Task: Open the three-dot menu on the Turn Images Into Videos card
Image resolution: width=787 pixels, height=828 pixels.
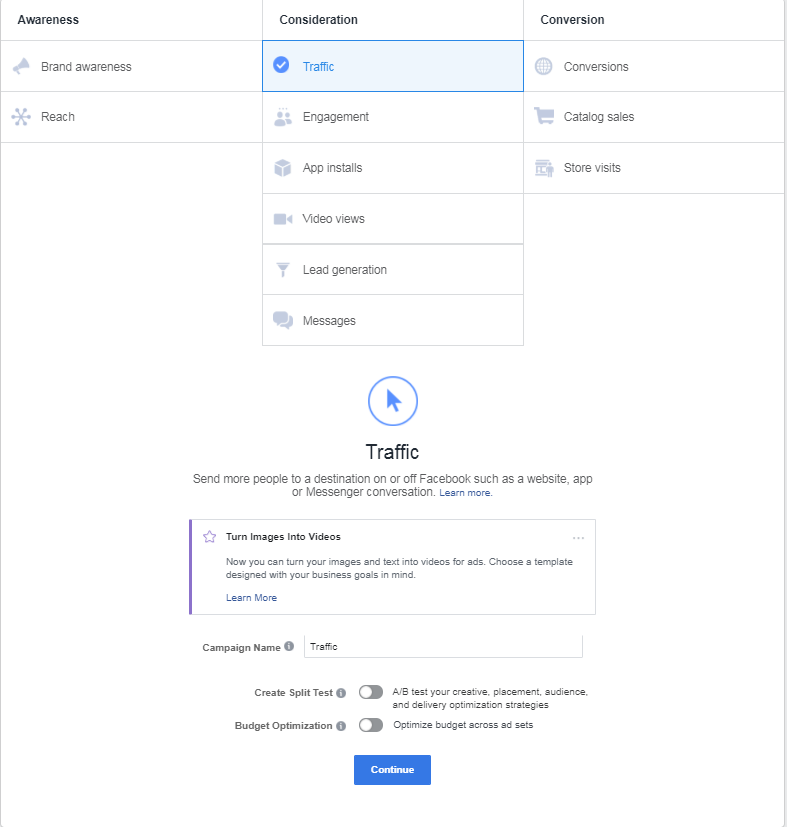Action: [578, 538]
